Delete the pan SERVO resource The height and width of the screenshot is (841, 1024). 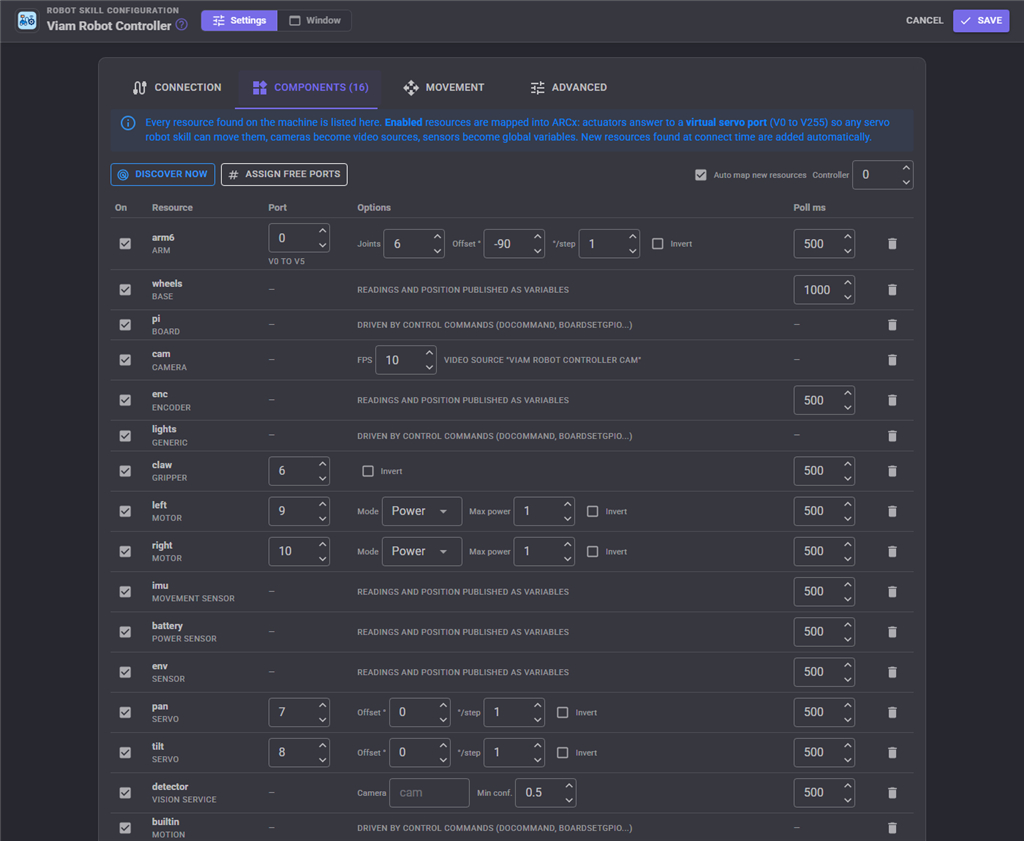pos(892,712)
